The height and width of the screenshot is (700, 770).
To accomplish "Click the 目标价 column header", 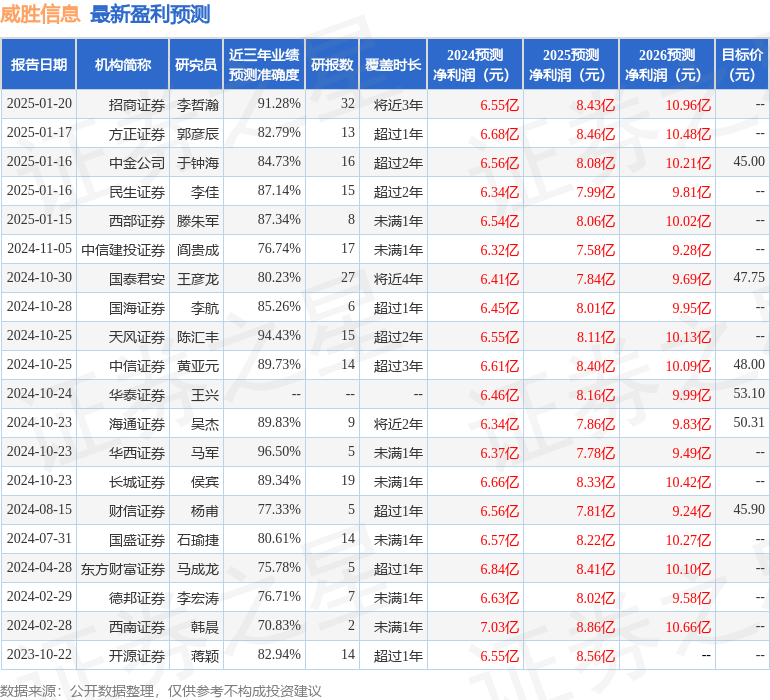I will [742, 65].
